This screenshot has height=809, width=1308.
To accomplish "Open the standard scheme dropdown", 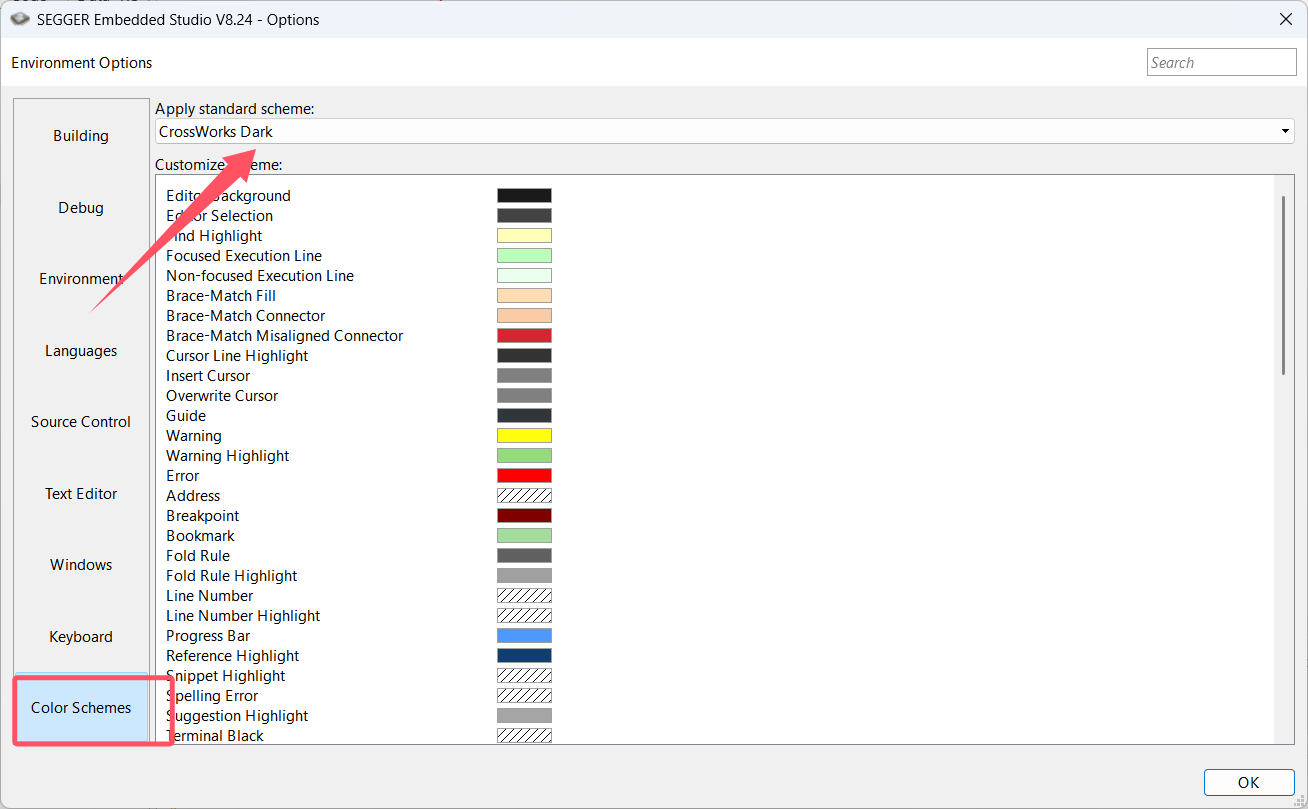I will pyautogui.click(x=725, y=131).
